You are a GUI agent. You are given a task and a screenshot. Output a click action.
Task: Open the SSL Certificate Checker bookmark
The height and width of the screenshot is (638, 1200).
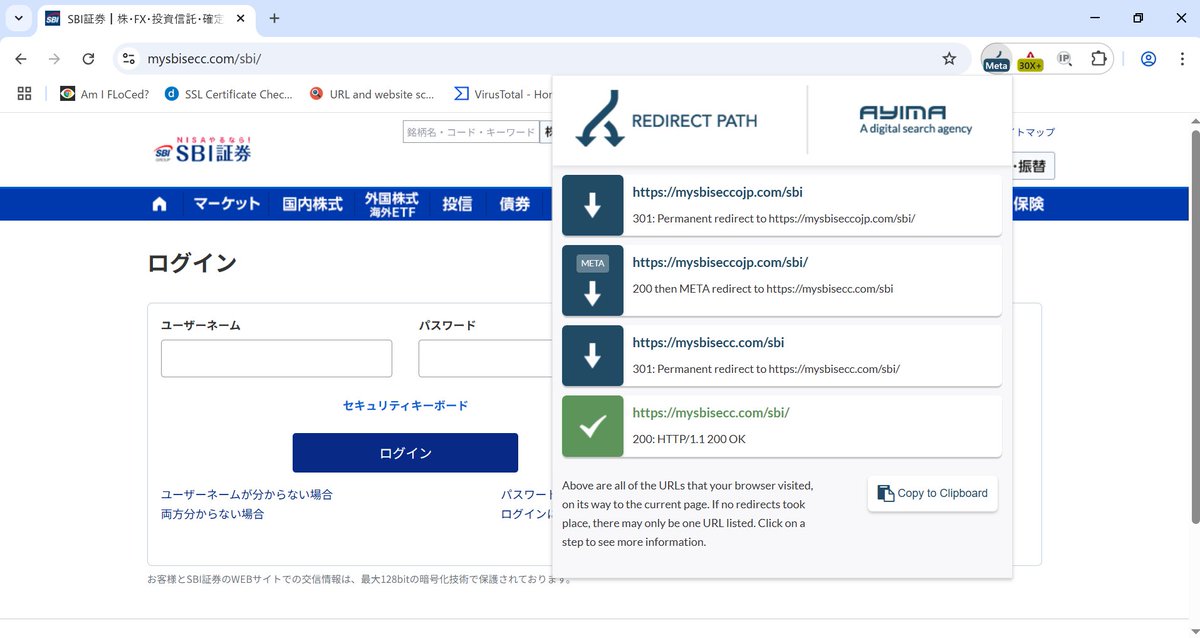click(x=228, y=94)
